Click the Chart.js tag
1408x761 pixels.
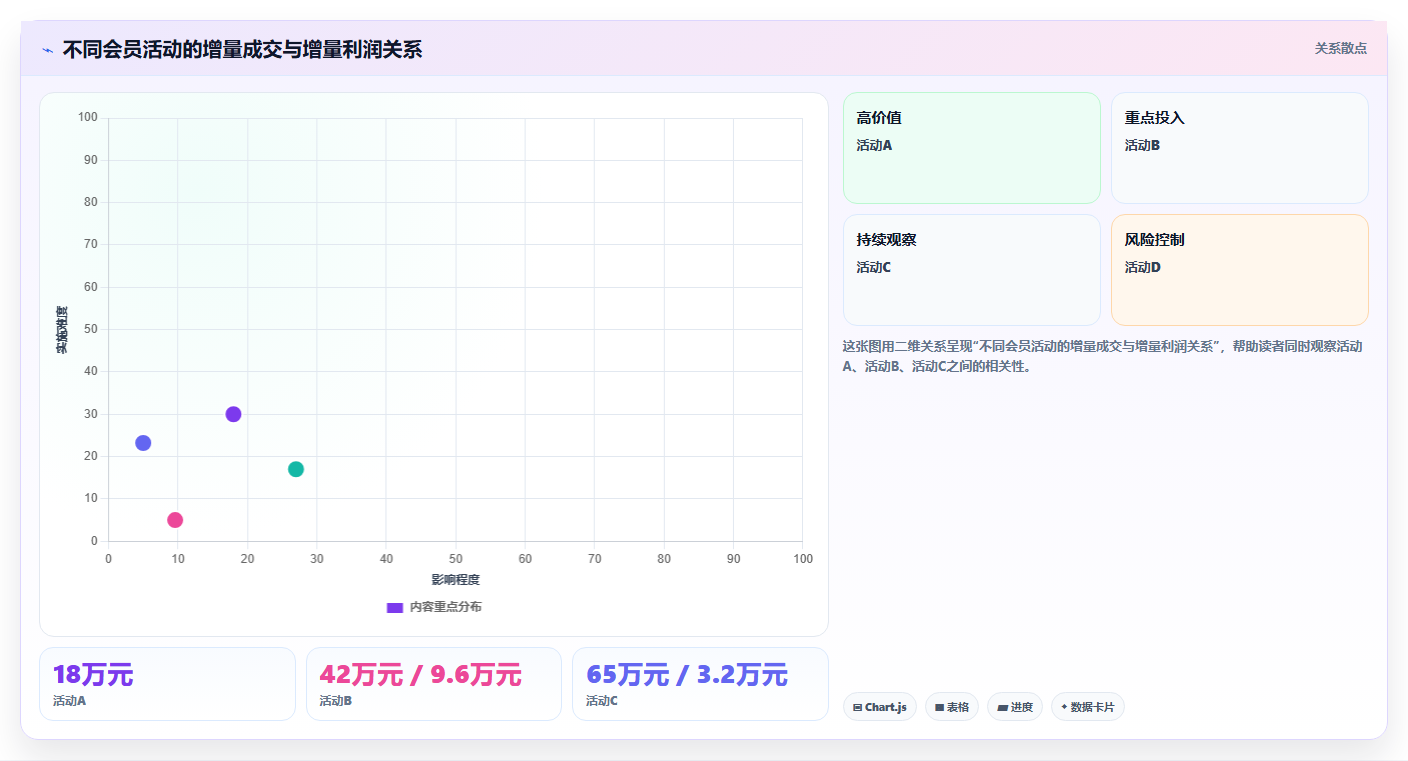tap(880, 707)
